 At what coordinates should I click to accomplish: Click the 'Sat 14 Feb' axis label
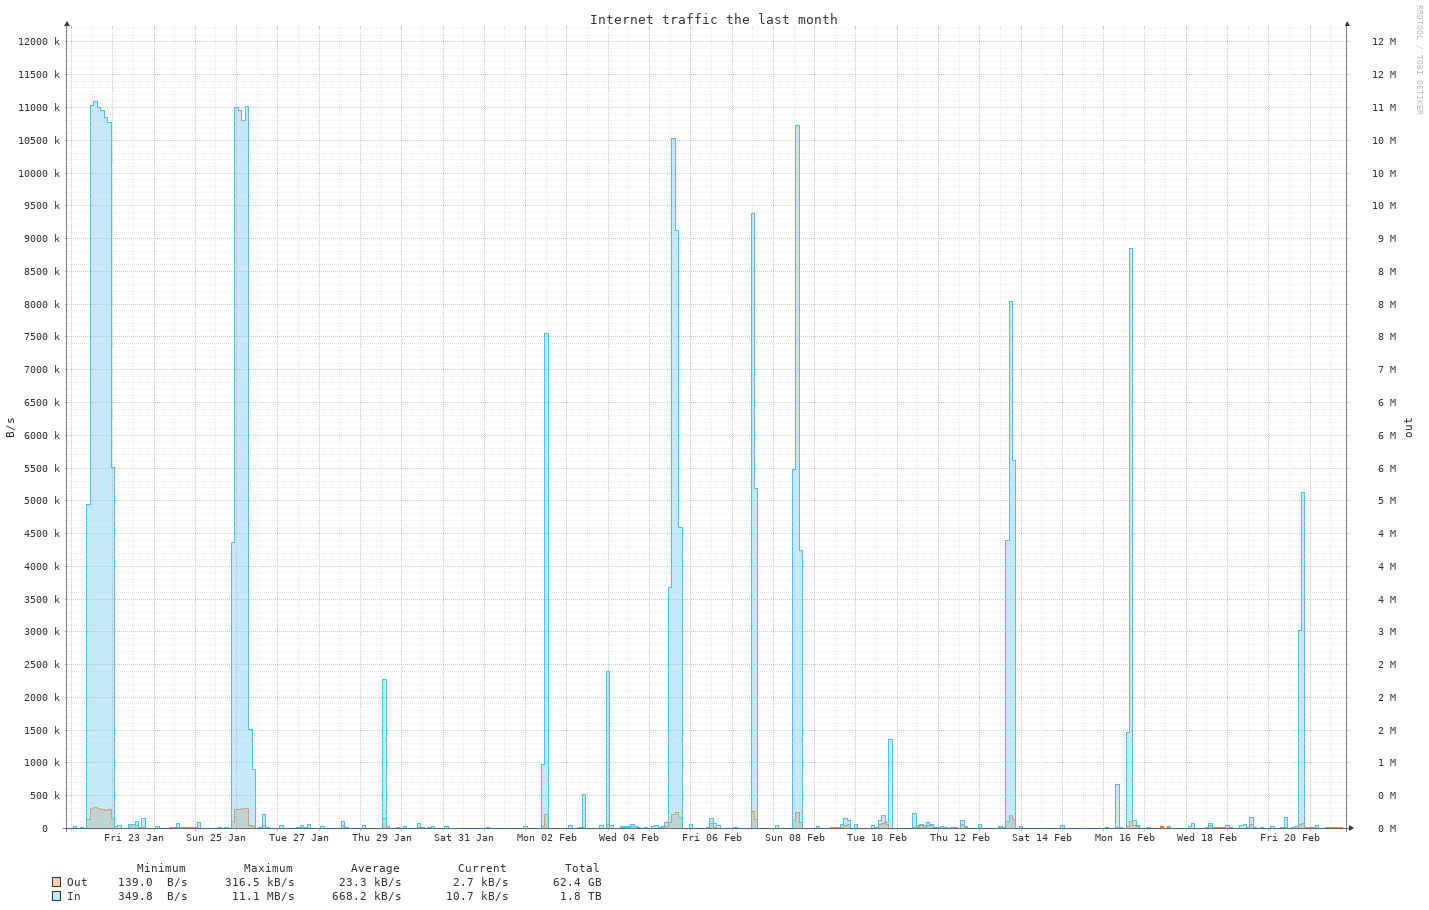[x=1041, y=838]
